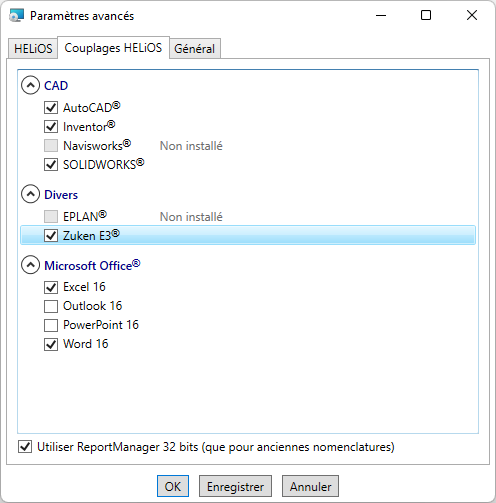The height and width of the screenshot is (503, 496).
Task: Toggle Utiliser ReportManager 32 bits option
Action: 25,447
